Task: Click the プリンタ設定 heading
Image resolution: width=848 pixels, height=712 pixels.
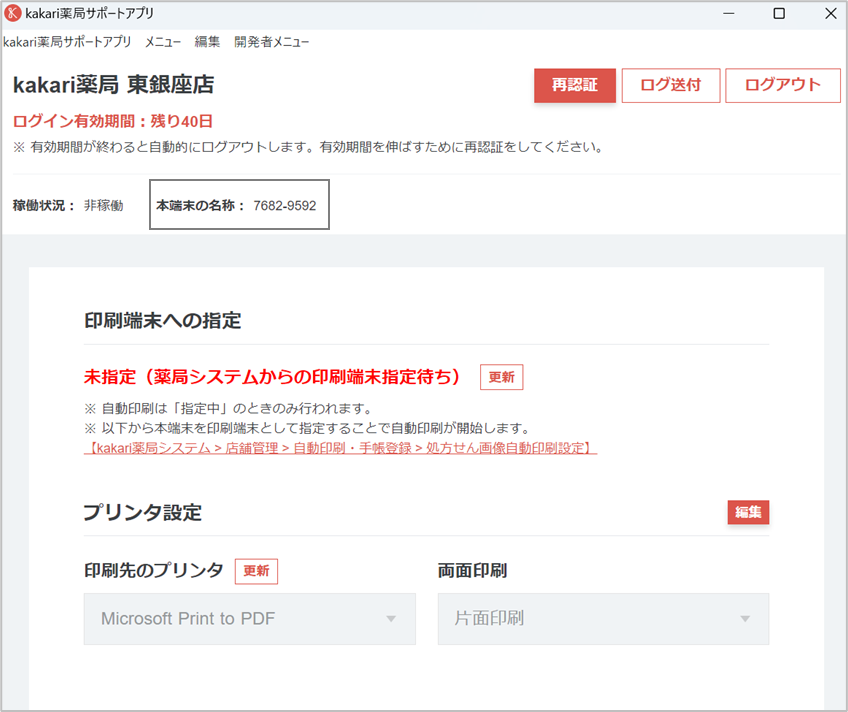Action: [x=143, y=512]
